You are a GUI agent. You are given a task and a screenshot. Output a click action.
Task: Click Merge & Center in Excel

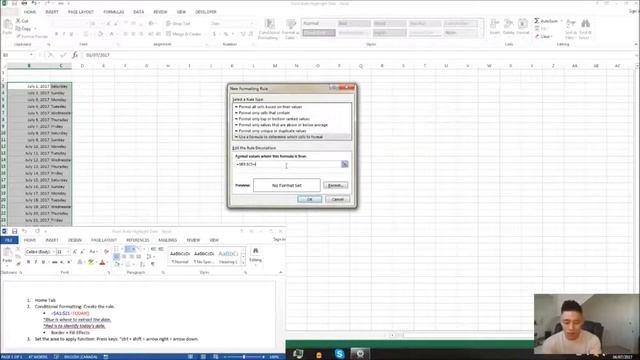click(x=184, y=34)
